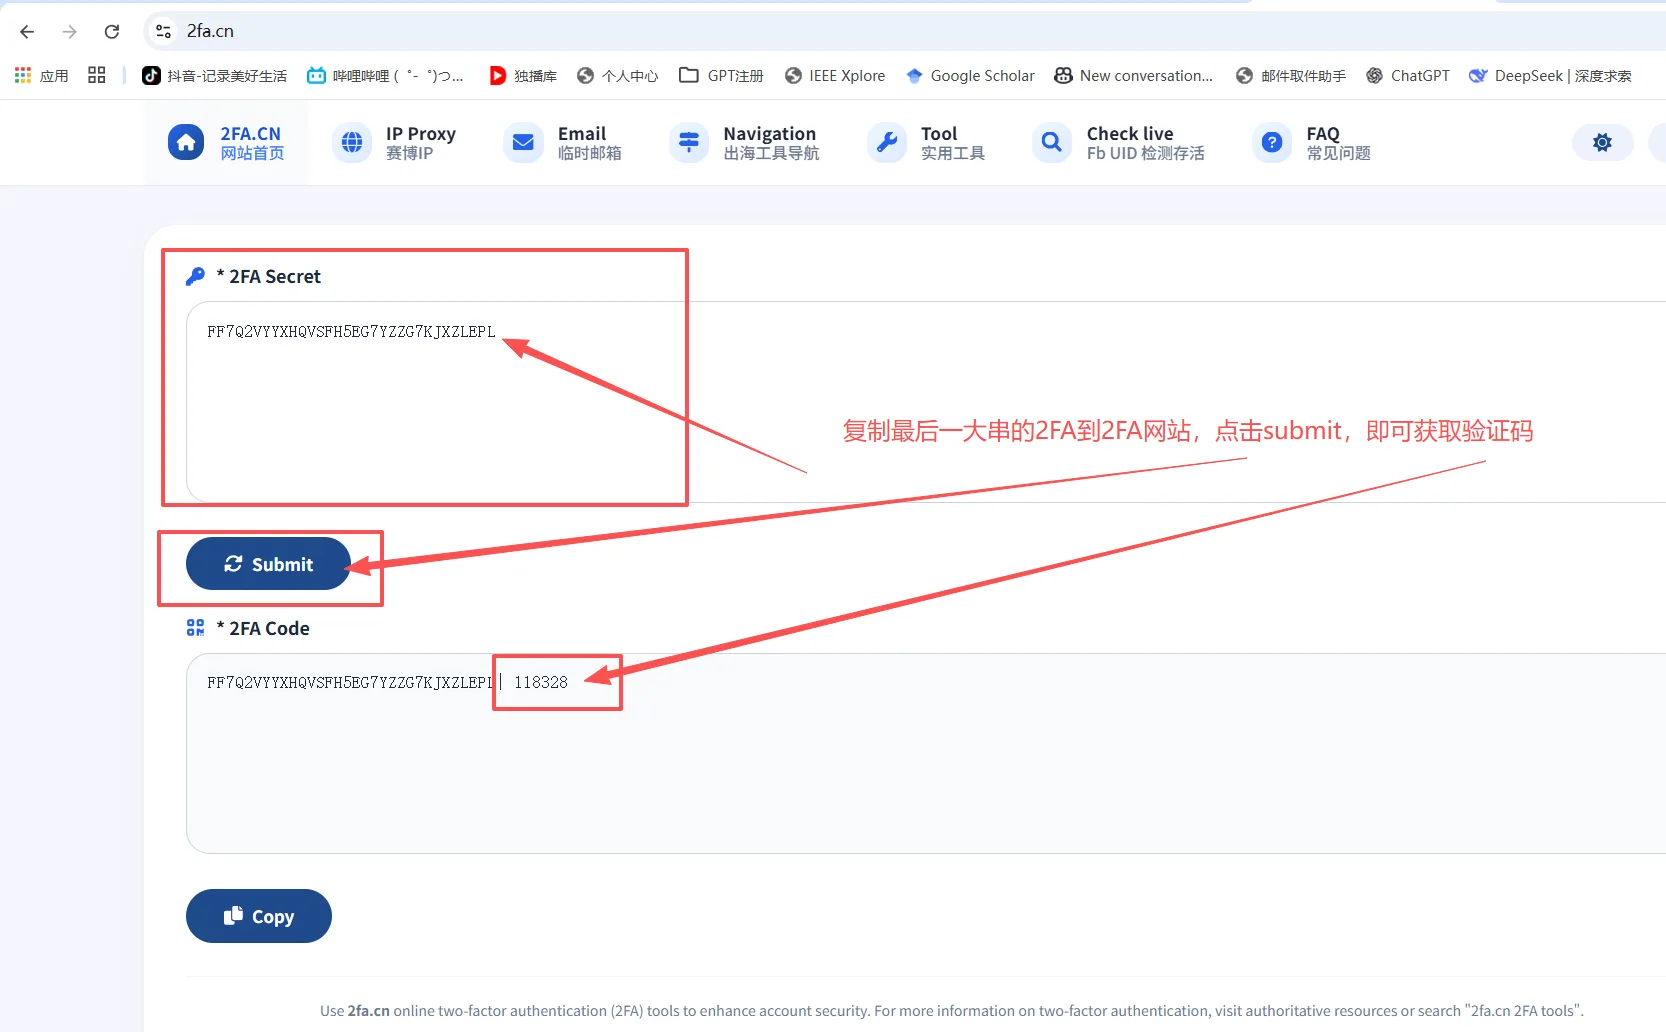Click the QR icon beside 2FA Code
The height and width of the screenshot is (1032, 1666).
(196, 627)
